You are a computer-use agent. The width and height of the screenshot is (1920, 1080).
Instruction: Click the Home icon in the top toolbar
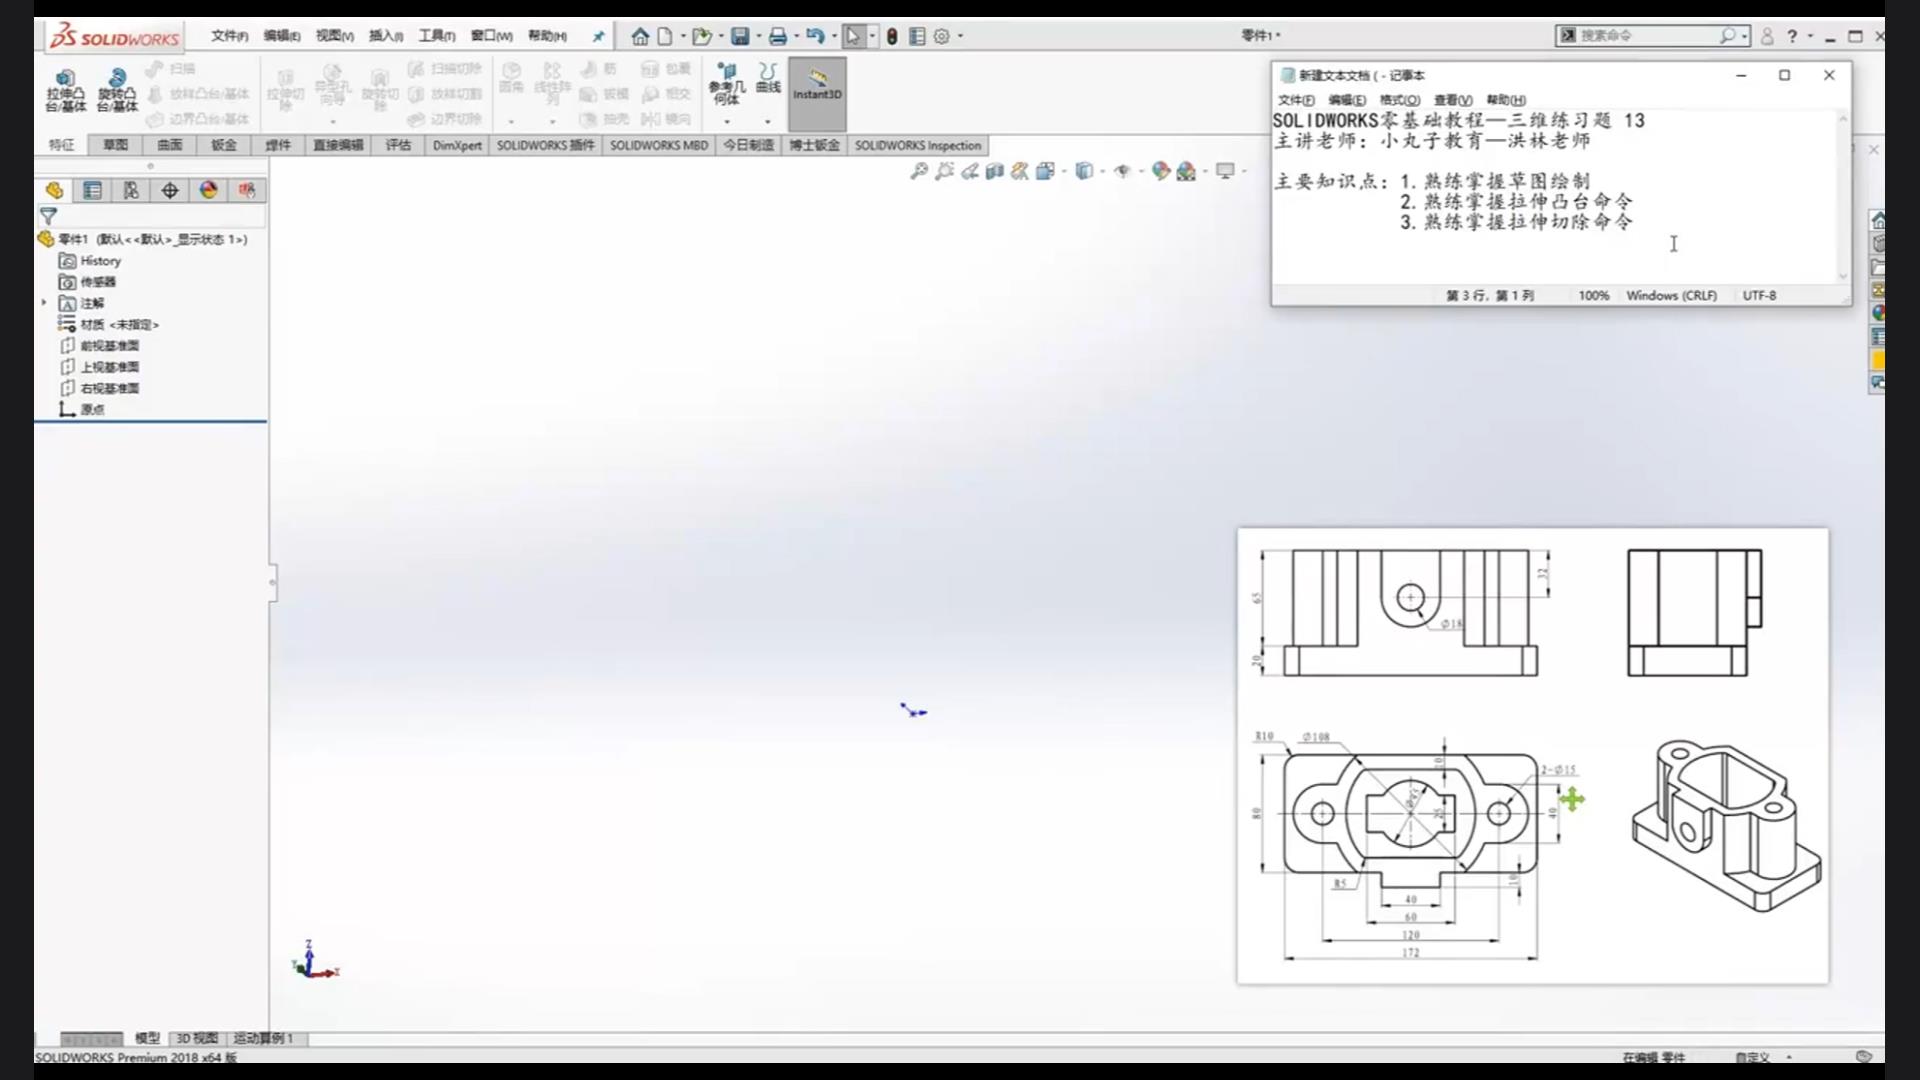coord(640,36)
